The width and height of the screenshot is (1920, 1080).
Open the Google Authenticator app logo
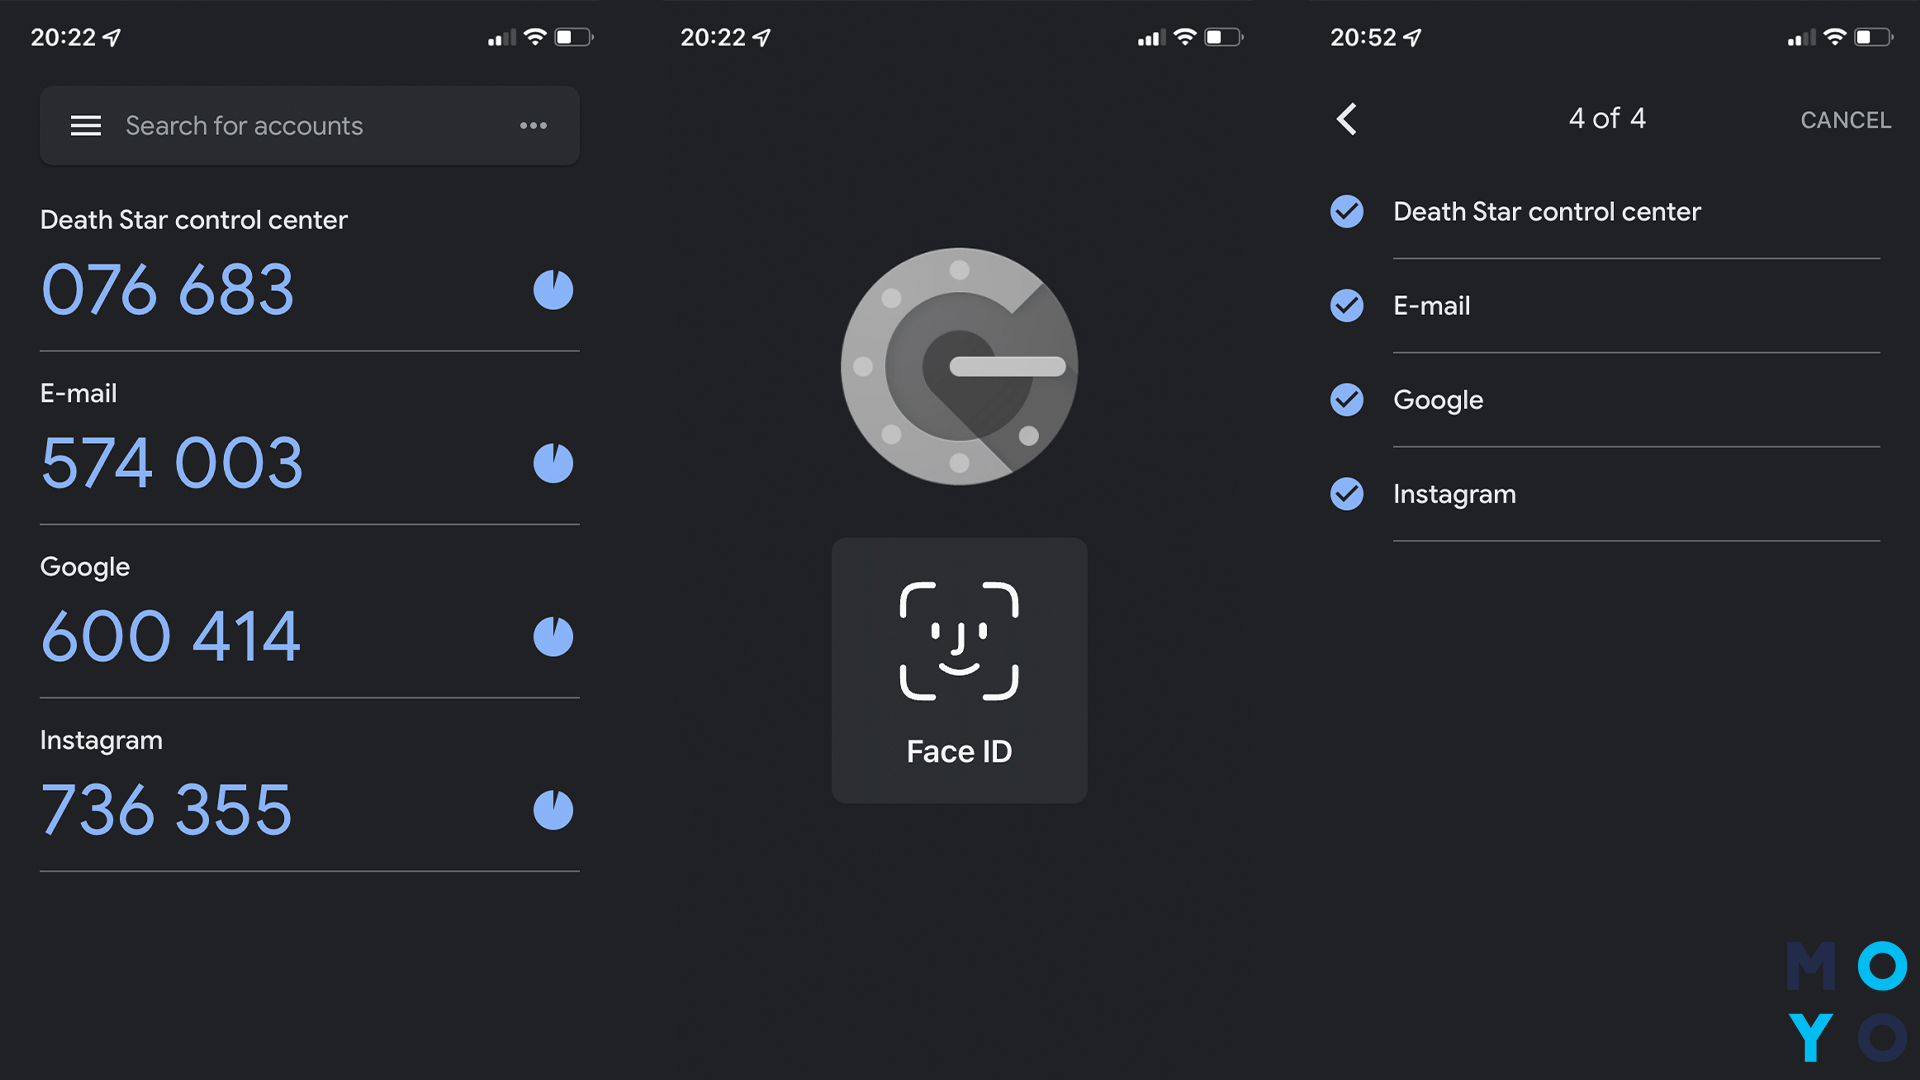958,367
